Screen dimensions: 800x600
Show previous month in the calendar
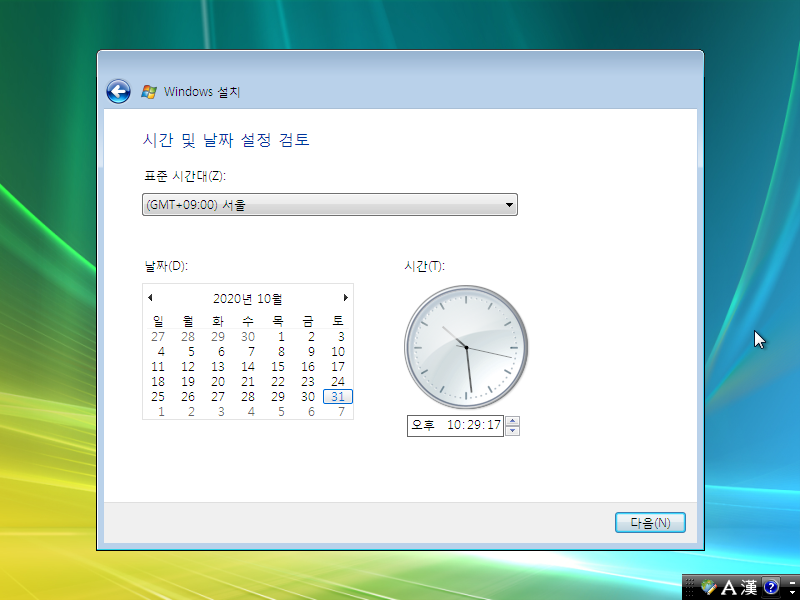click(150, 297)
